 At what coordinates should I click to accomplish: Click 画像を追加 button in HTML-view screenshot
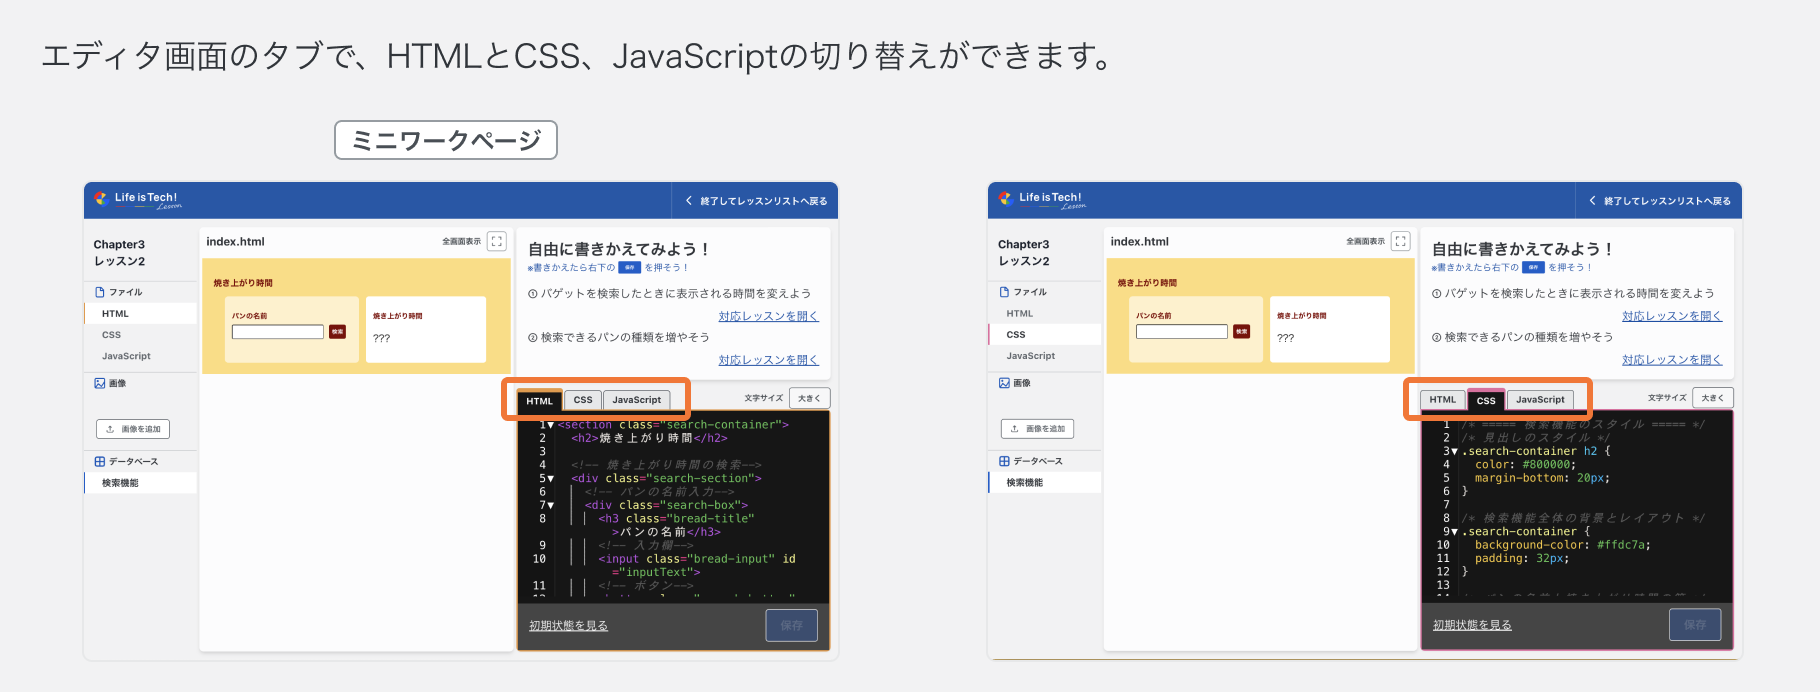coord(133,429)
